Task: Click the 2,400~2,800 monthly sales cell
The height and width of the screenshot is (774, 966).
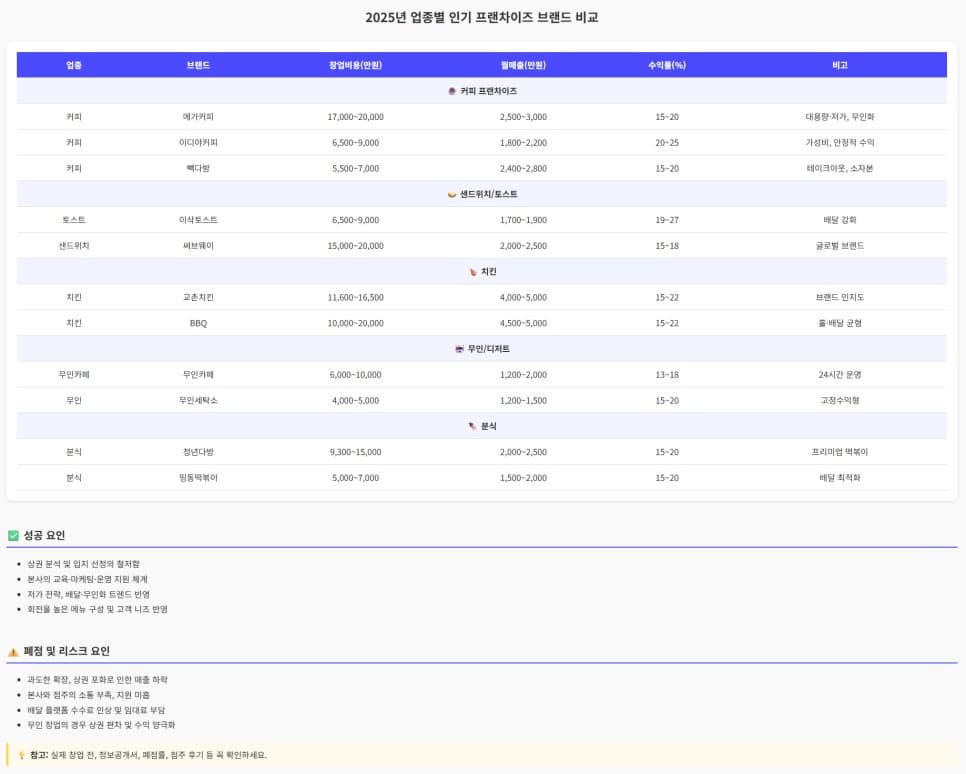Action: pos(523,168)
